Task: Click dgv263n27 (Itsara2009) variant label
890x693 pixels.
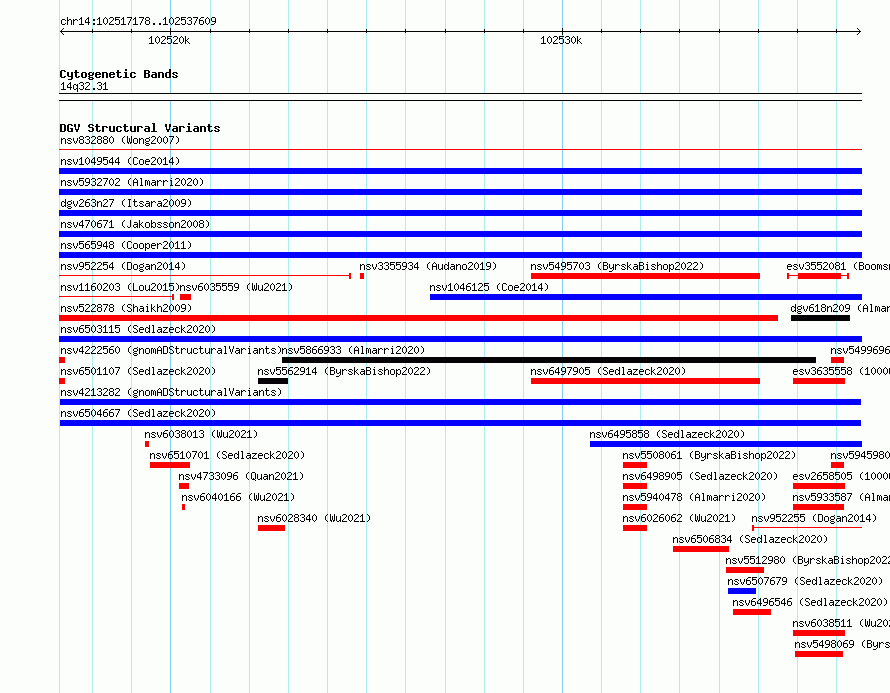Action: pos(126,203)
